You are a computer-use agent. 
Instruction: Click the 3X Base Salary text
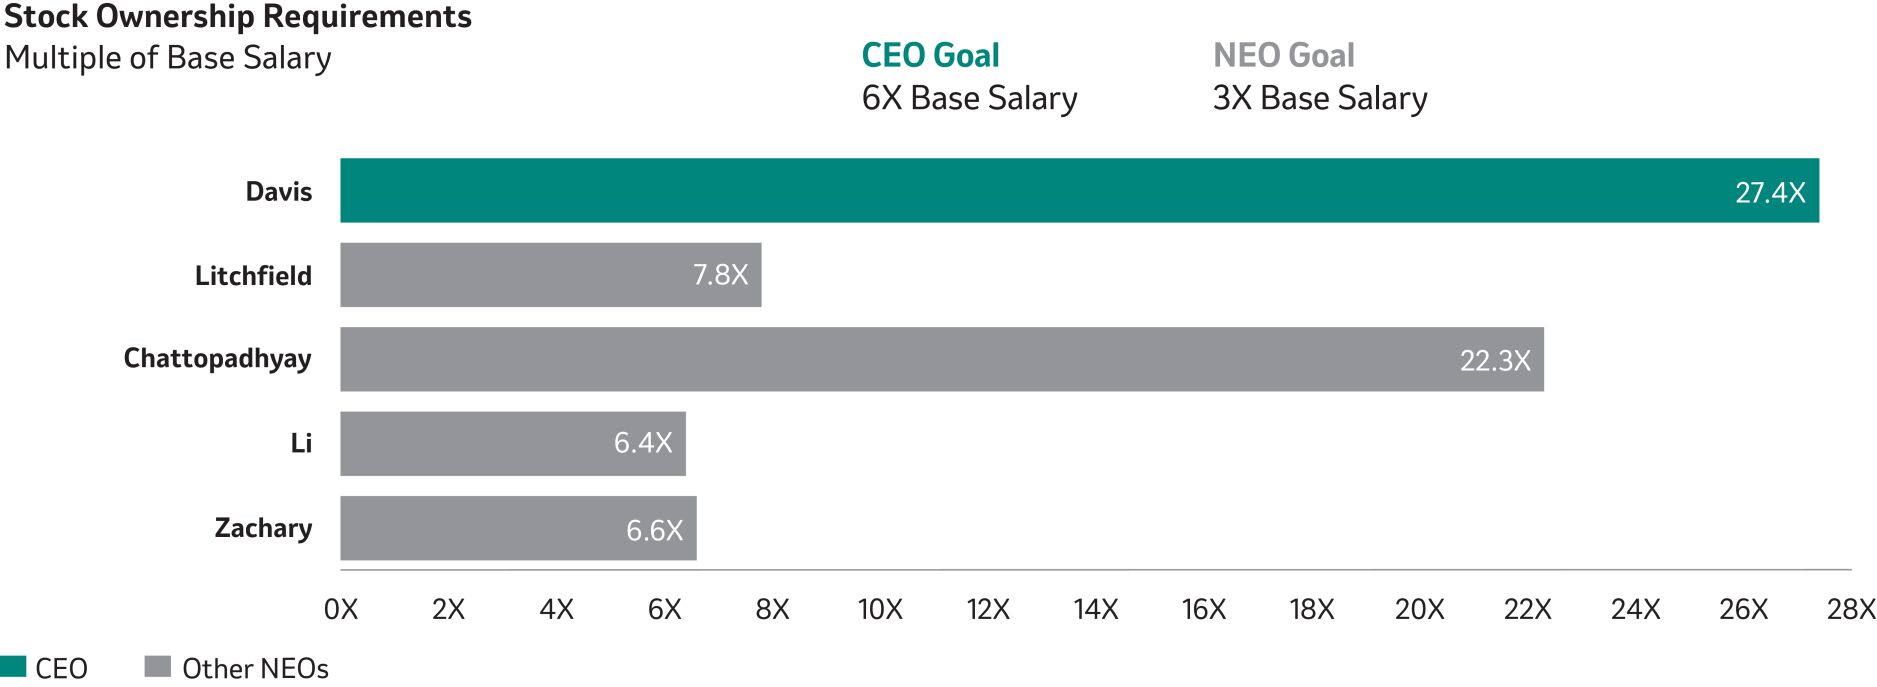1320,98
